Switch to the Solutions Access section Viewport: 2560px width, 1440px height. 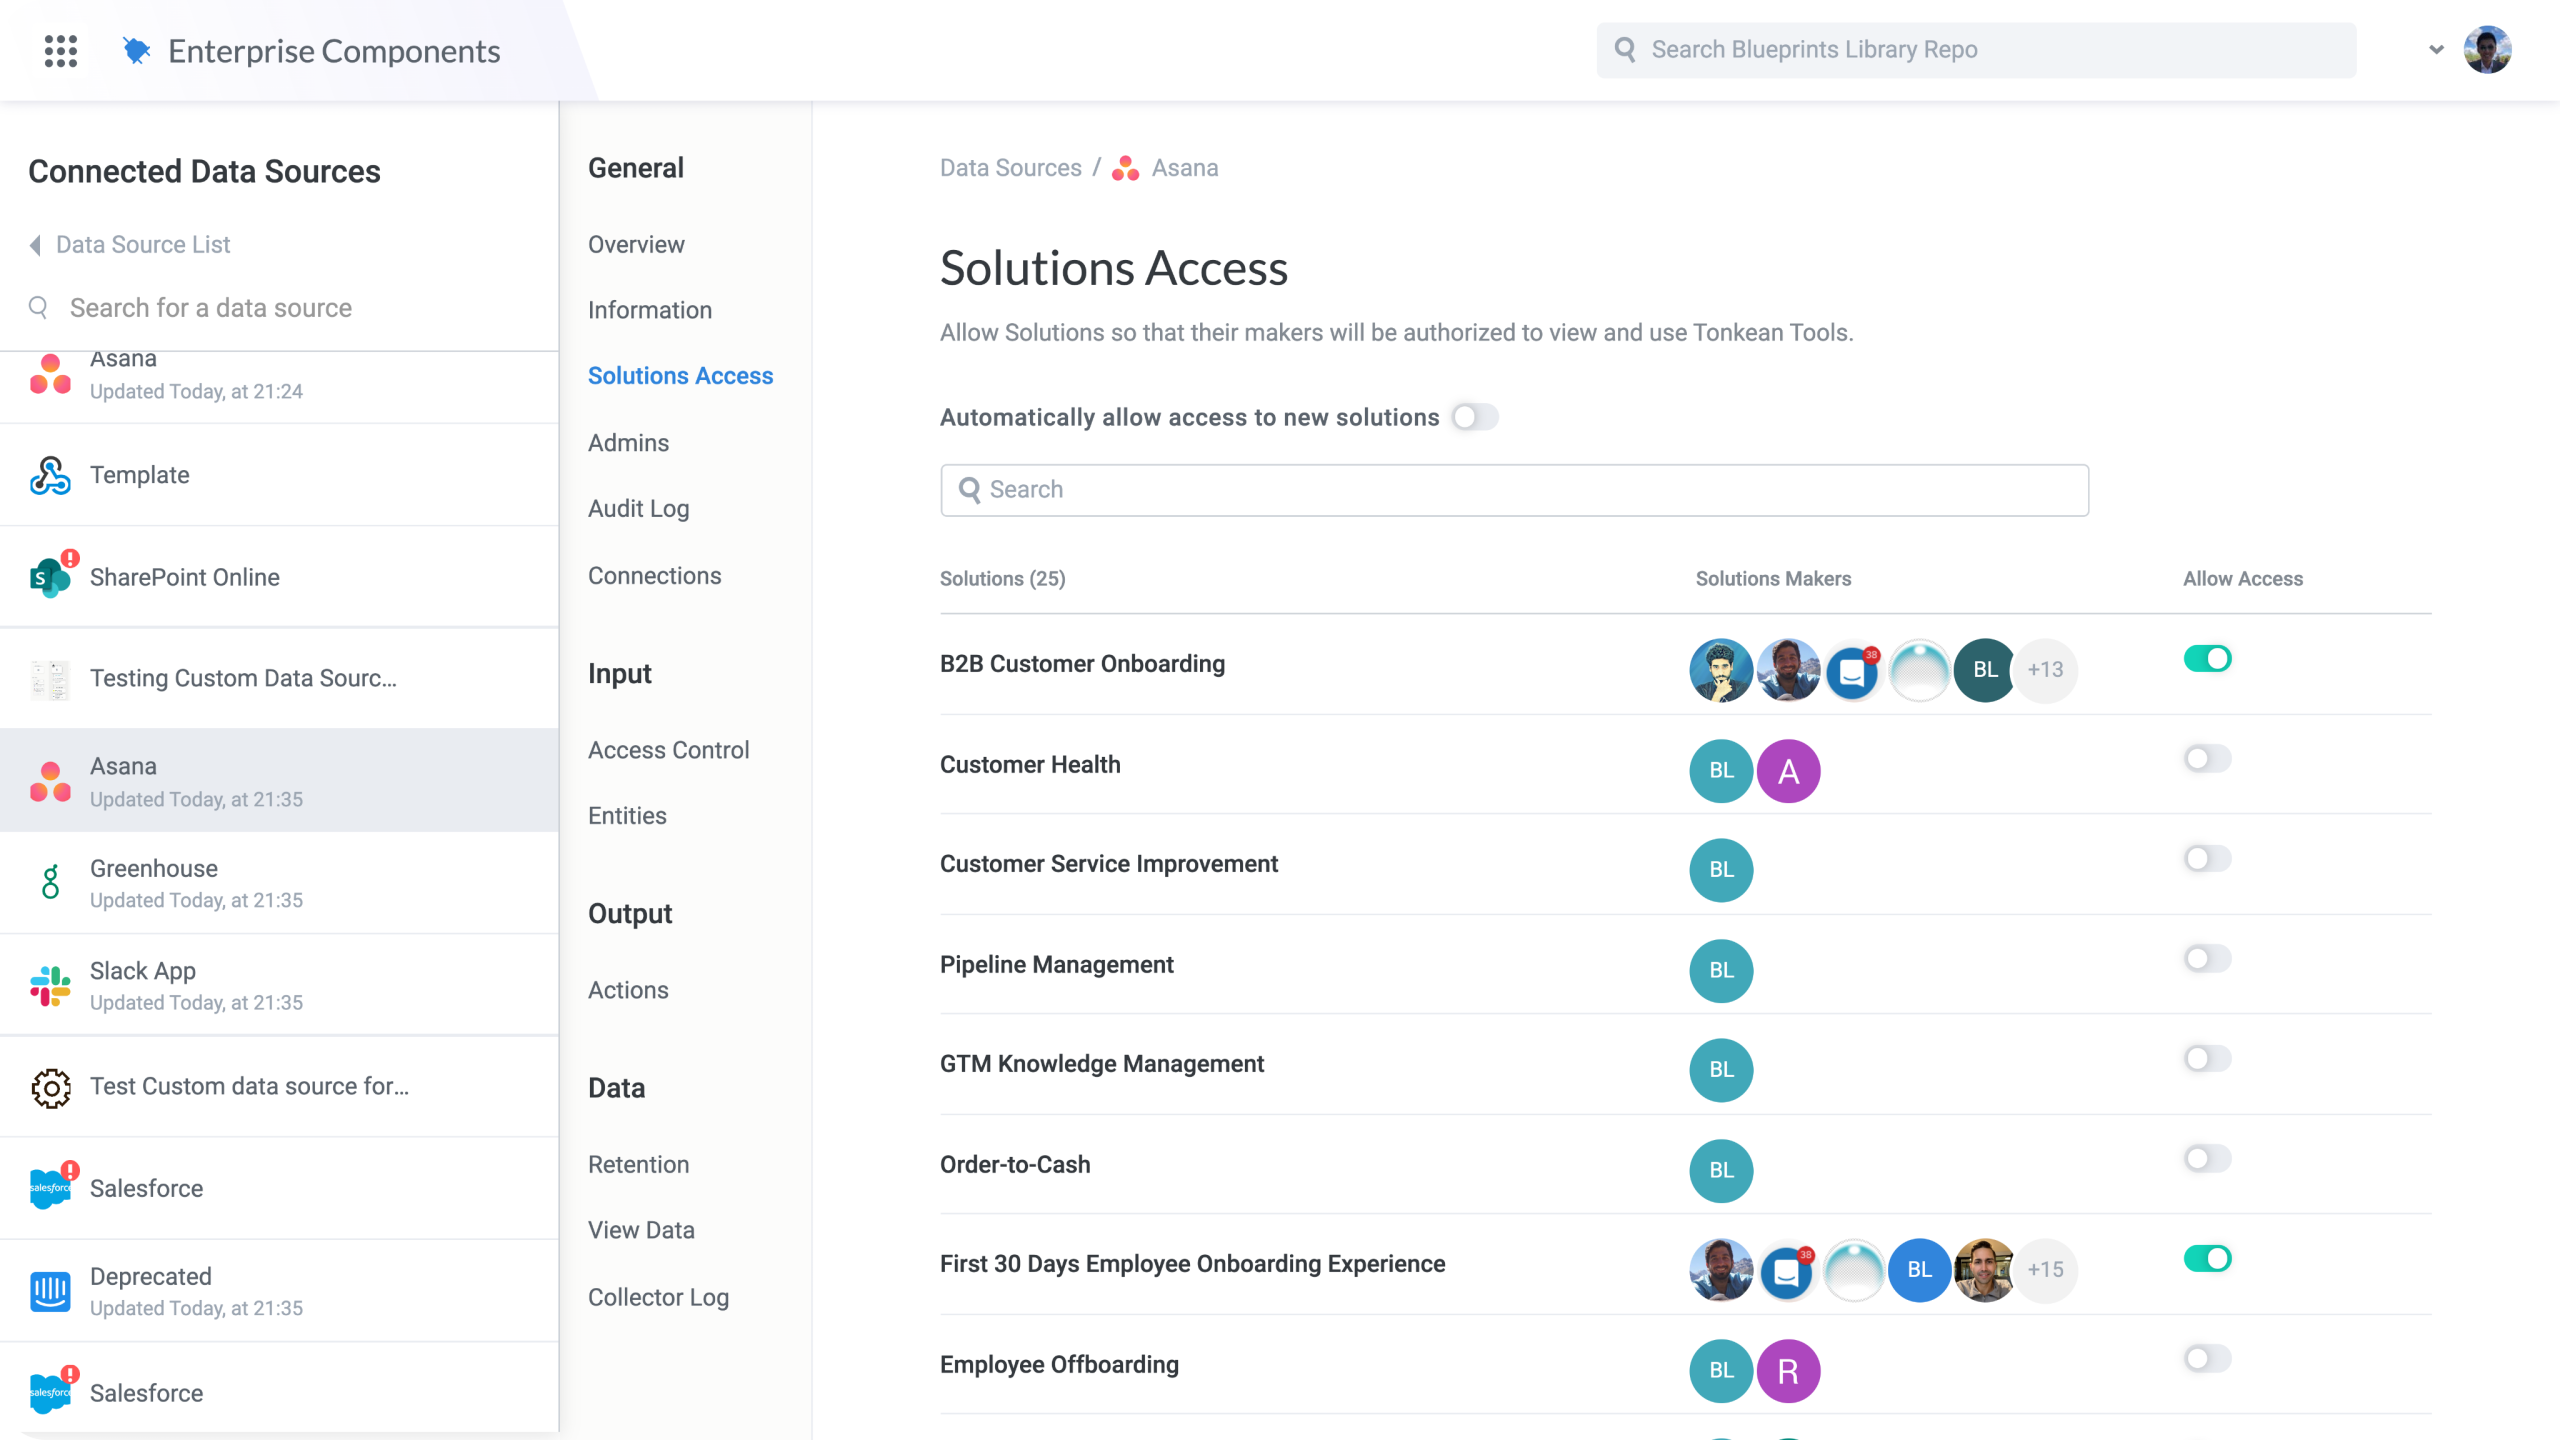click(x=681, y=375)
